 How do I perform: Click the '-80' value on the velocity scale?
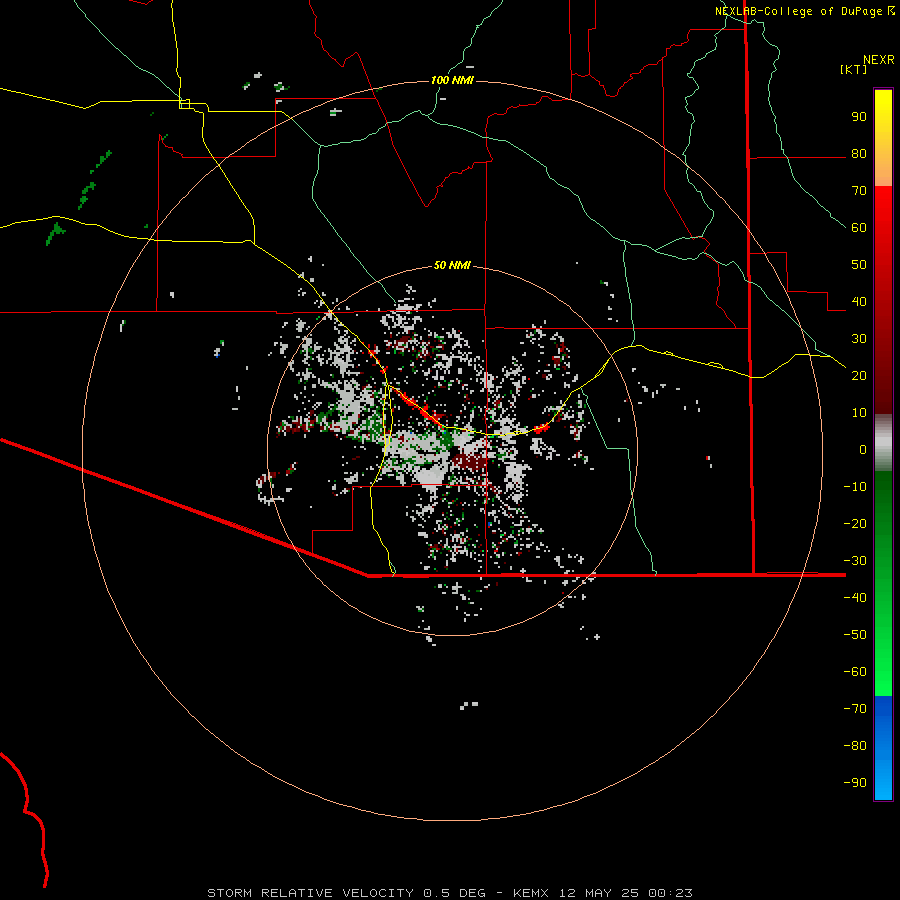click(x=855, y=746)
